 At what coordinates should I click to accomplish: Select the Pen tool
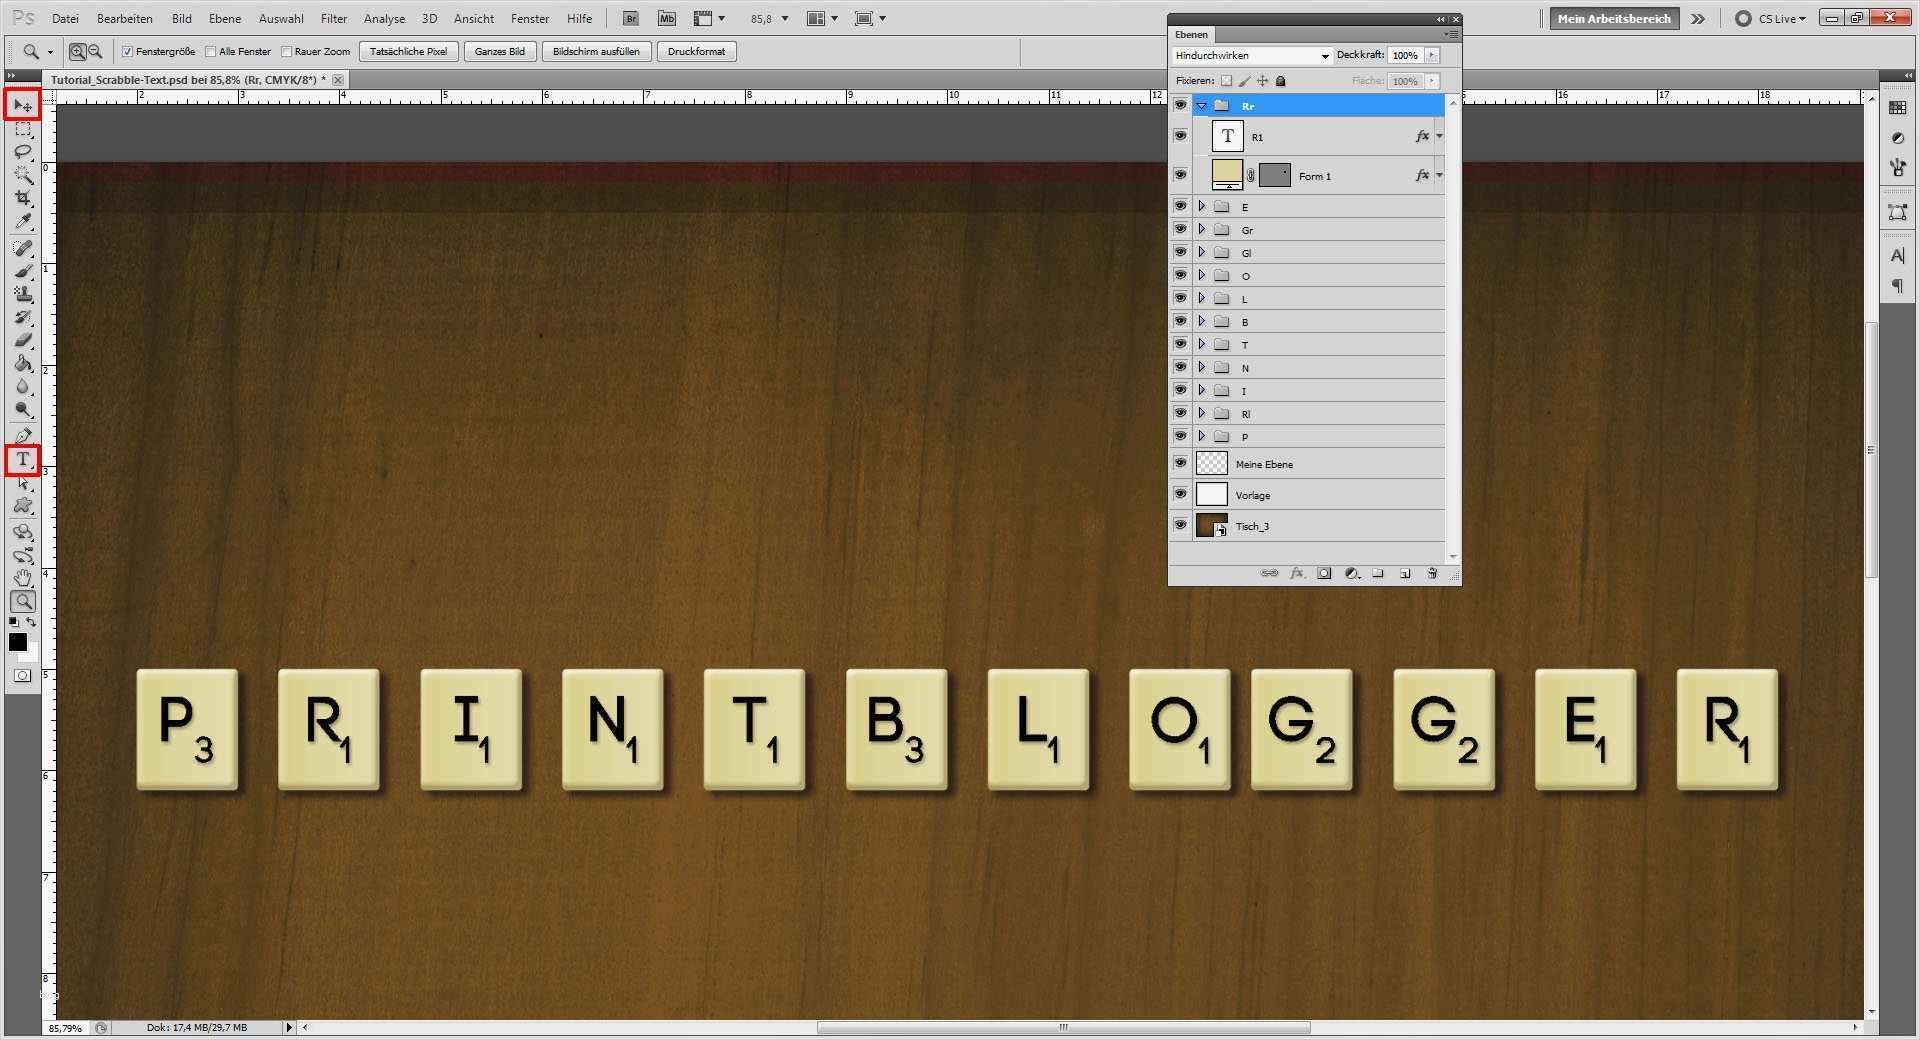[23, 436]
